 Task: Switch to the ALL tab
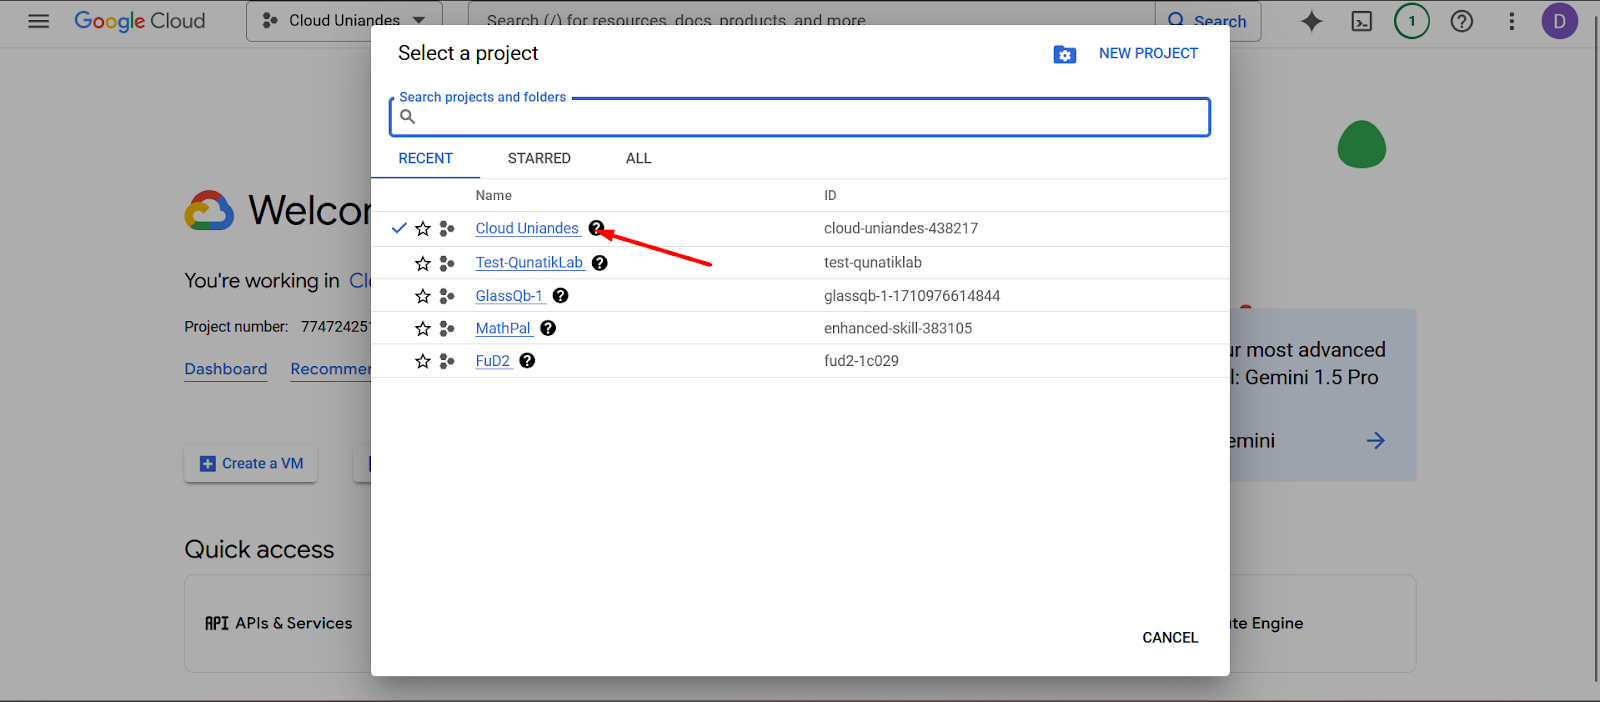tap(639, 158)
